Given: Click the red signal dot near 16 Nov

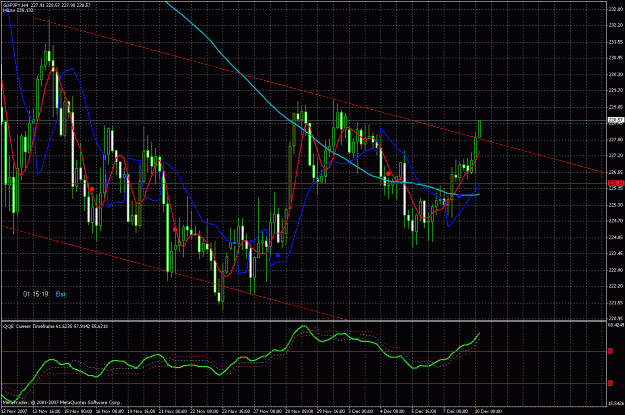Looking at the screenshot, I should (x=92, y=189).
